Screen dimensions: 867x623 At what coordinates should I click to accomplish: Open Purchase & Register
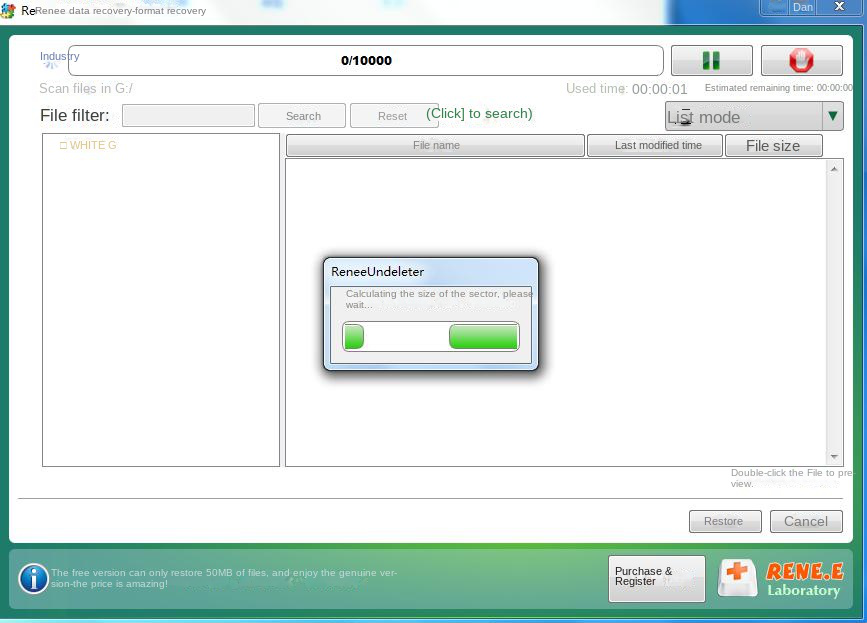[657, 579]
